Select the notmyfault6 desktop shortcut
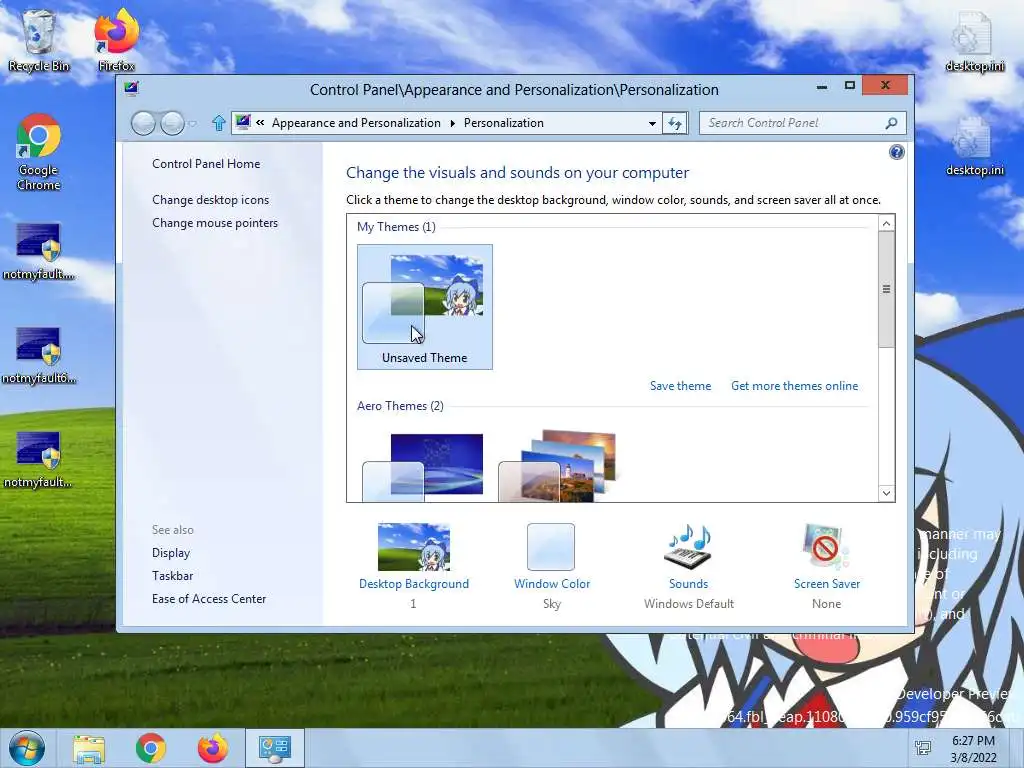 pos(39,356)
